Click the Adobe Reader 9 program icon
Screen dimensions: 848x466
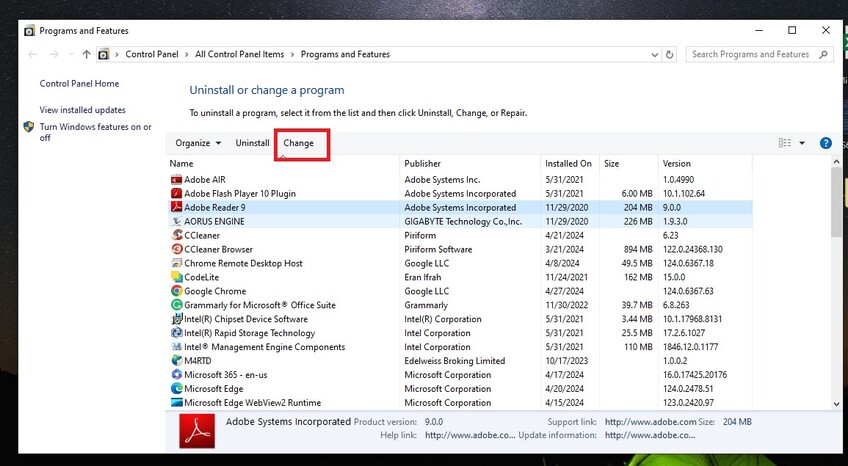click(x=177, y=207)
